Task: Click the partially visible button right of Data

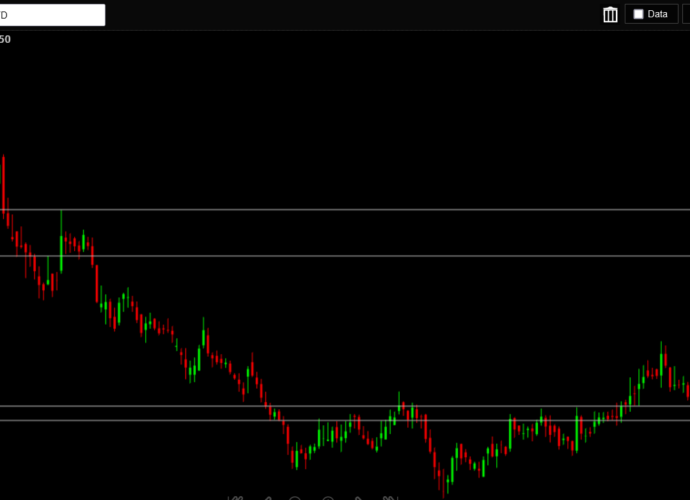Action: click(686, 14)
